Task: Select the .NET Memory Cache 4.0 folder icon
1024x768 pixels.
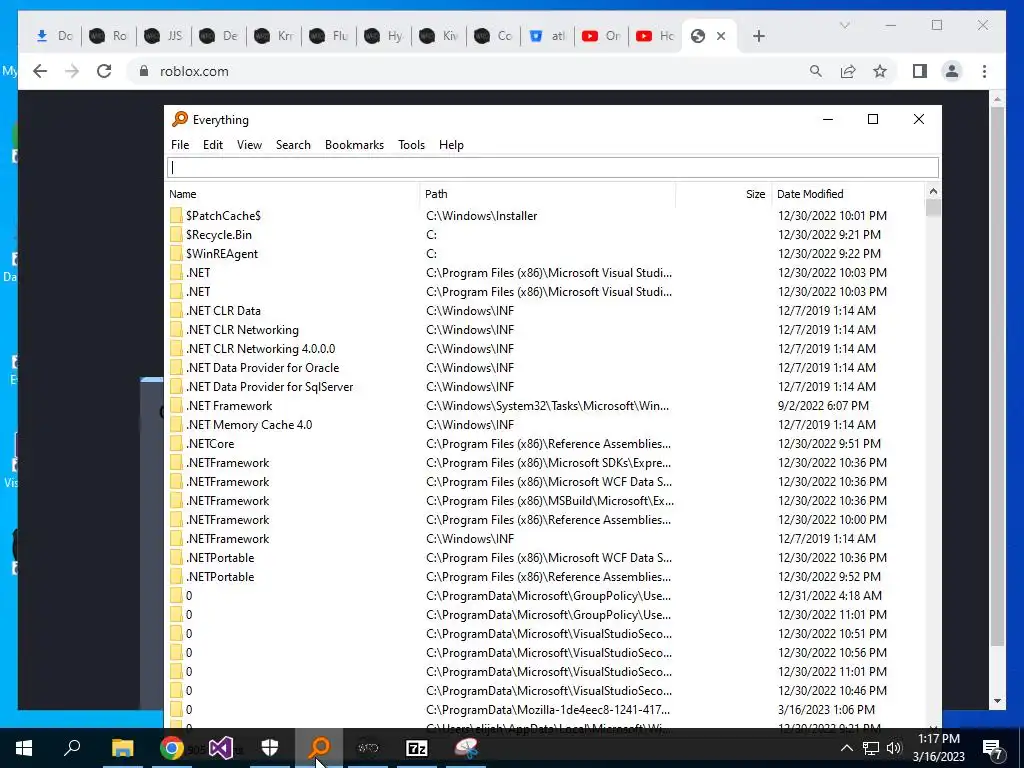Action: 176,424
